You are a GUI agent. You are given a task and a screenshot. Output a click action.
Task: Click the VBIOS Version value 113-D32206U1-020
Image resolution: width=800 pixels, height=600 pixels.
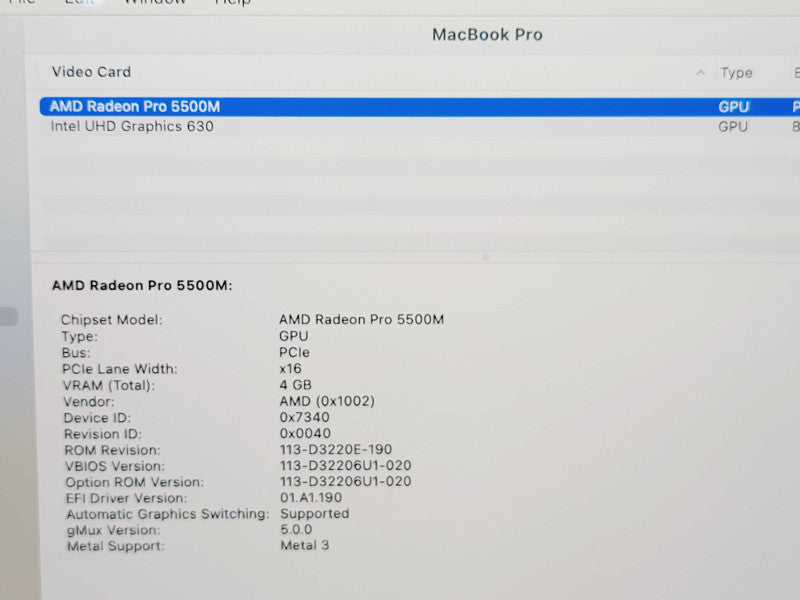pyautogui.click(x=345, y=465)
